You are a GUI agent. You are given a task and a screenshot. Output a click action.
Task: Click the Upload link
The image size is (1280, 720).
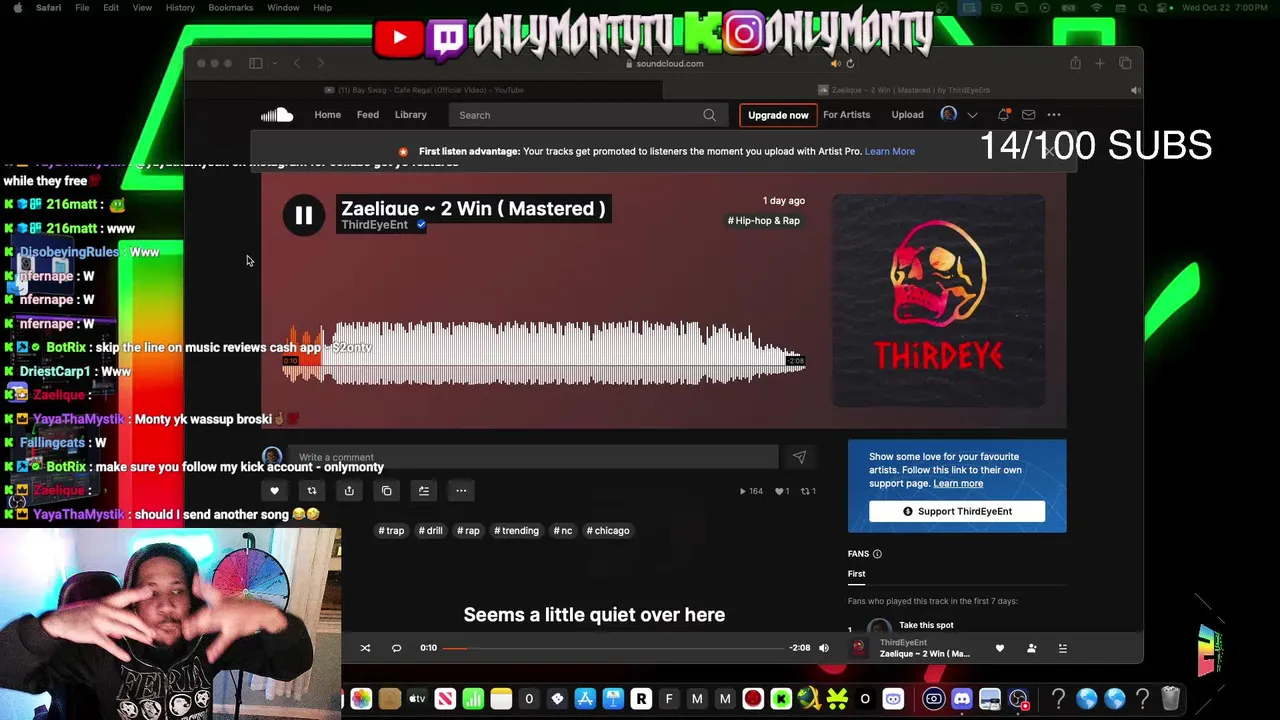coord(907,115)
